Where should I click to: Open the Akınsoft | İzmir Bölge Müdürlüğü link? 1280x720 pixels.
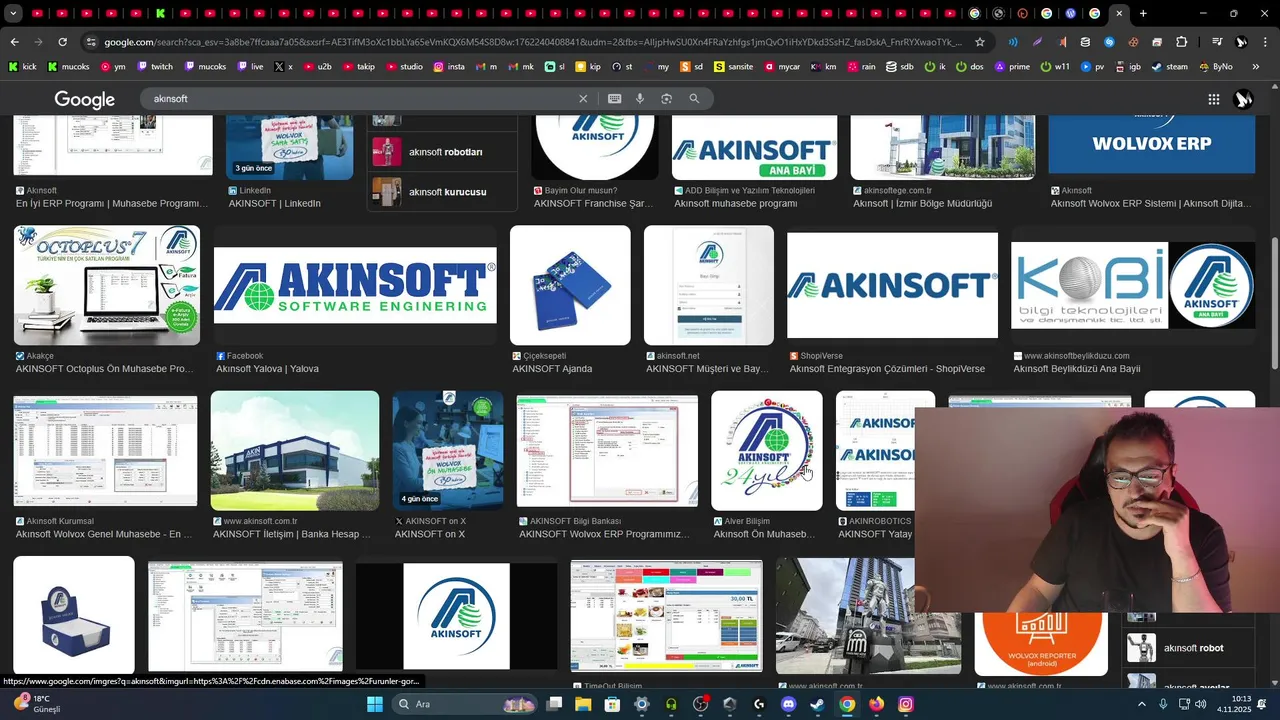(922, 203)
